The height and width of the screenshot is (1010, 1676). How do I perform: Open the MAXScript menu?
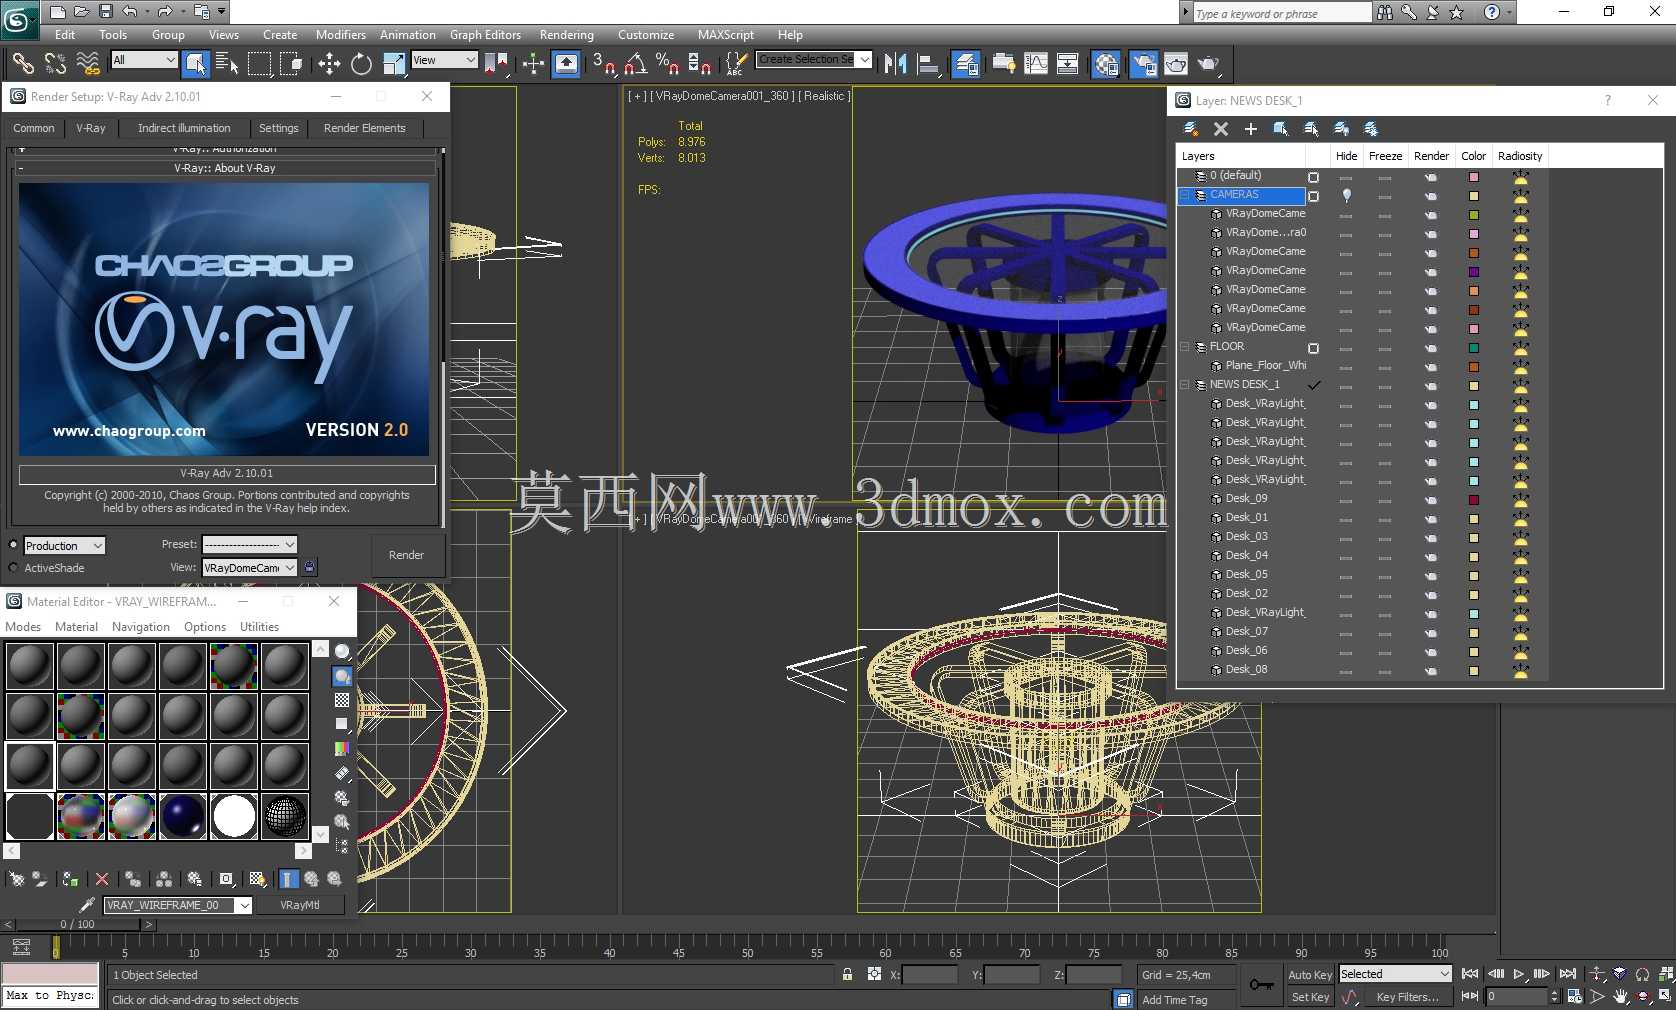point(726,35)
